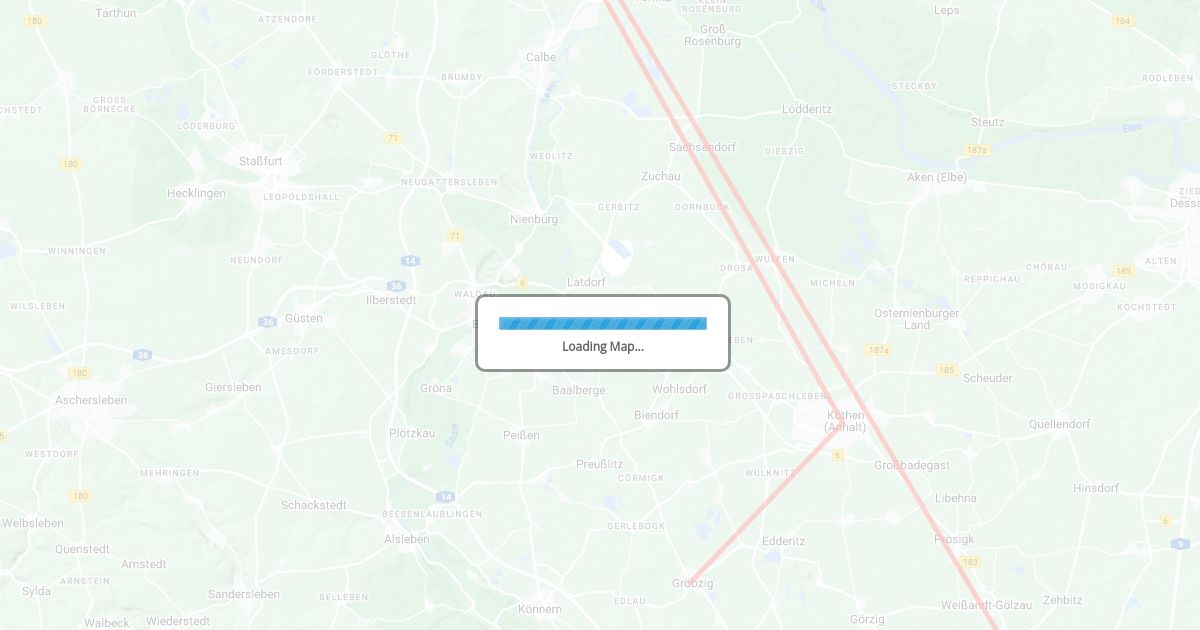Select the Aschersleben town label
Viewport: 1200px width, 630px height.
(x=91, y=400)
